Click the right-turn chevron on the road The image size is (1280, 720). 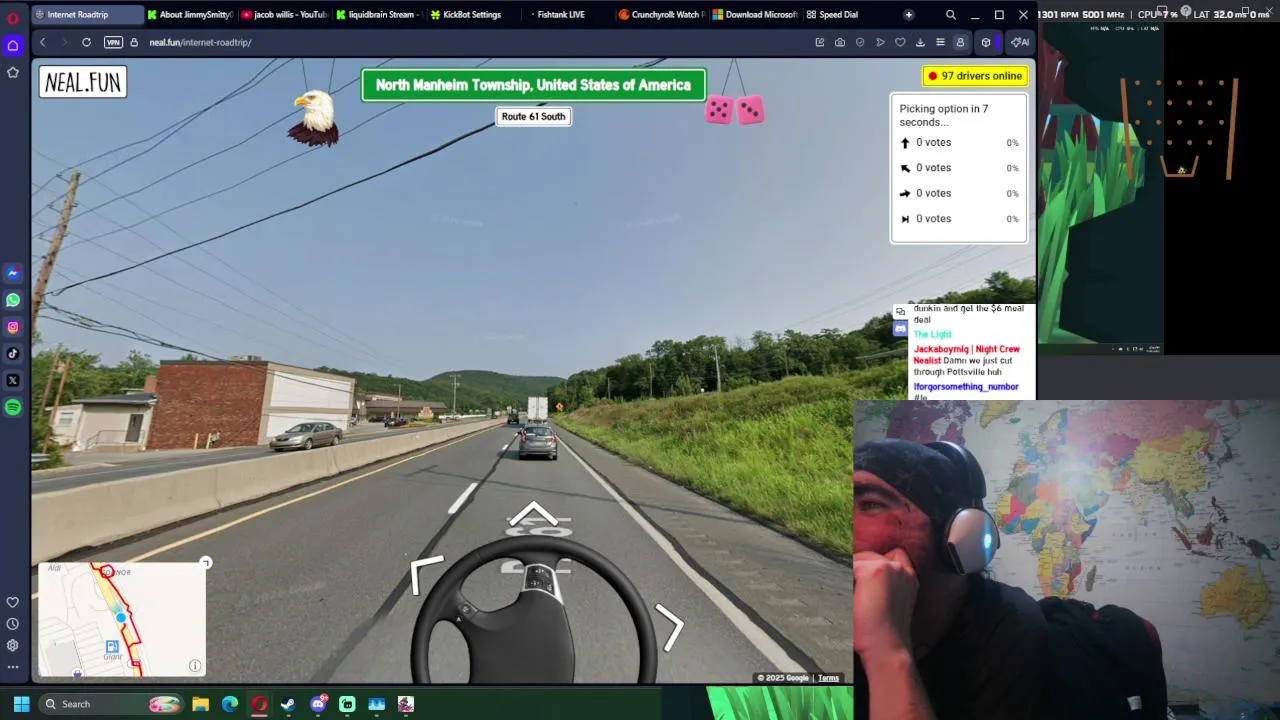[670, 626]
